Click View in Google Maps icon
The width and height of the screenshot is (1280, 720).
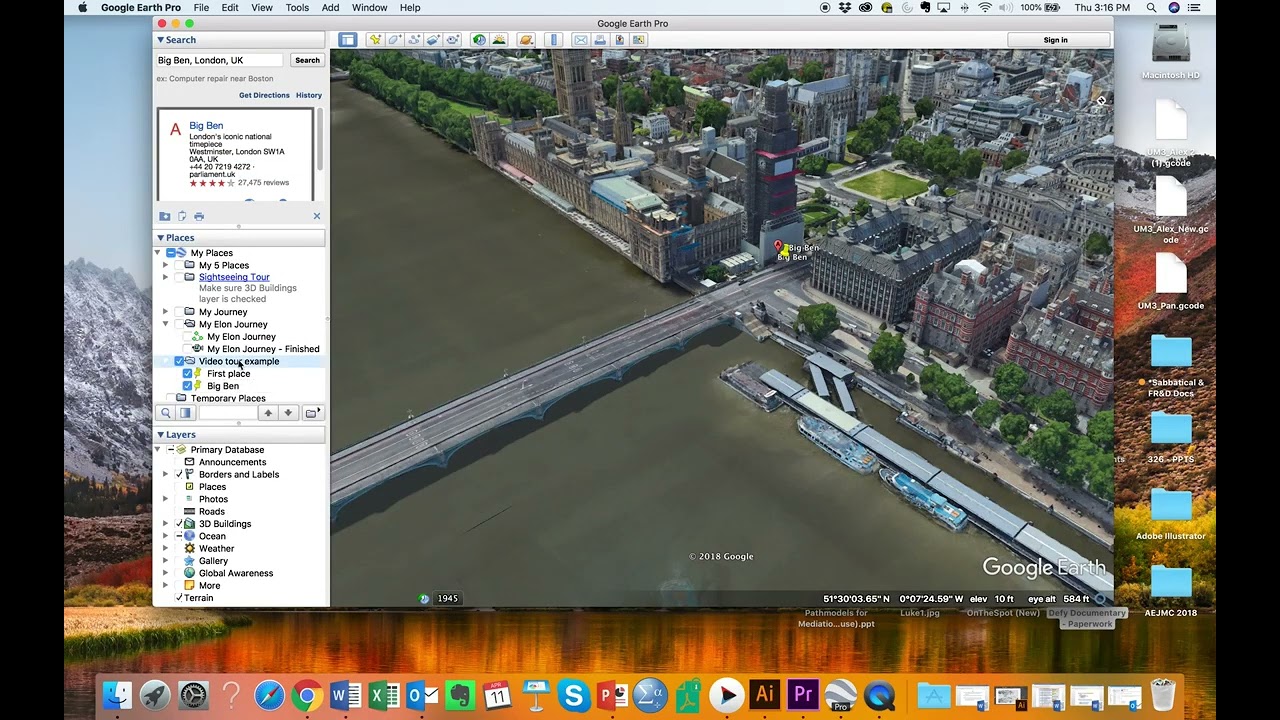click(639, 40)
